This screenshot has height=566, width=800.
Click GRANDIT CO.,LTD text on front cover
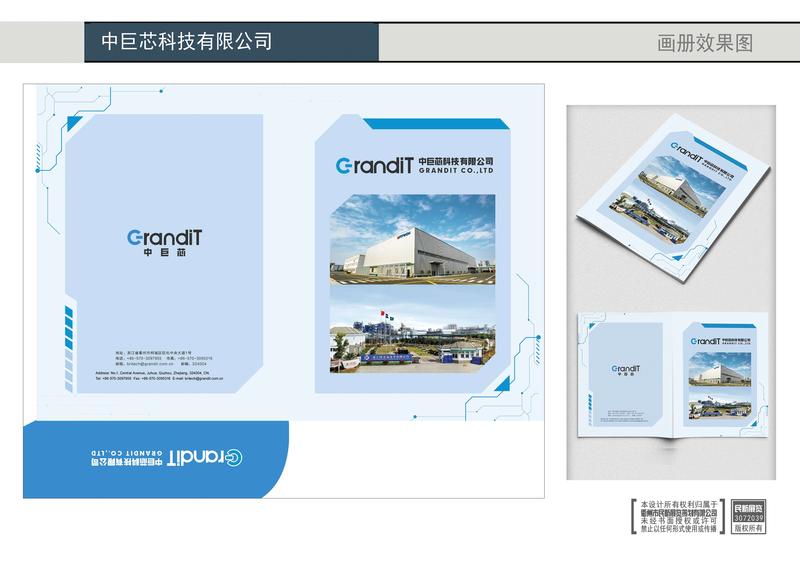pyautogui.click(x=456, y=170)
